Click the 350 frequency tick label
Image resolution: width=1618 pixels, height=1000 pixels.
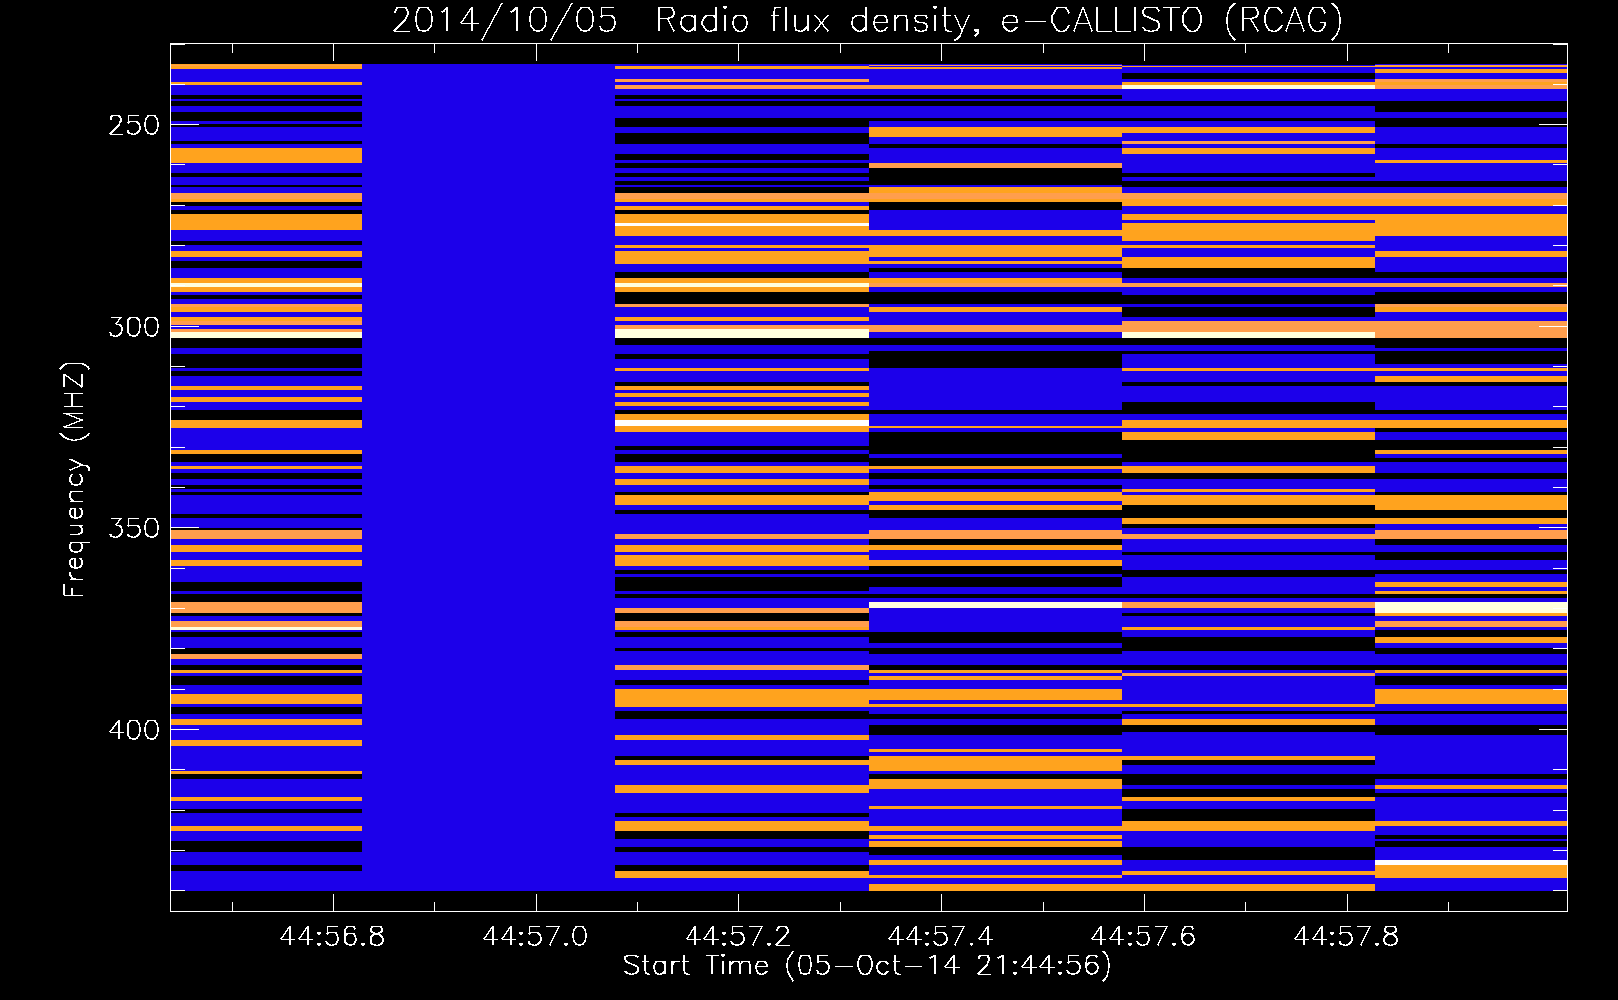[134, 528]
